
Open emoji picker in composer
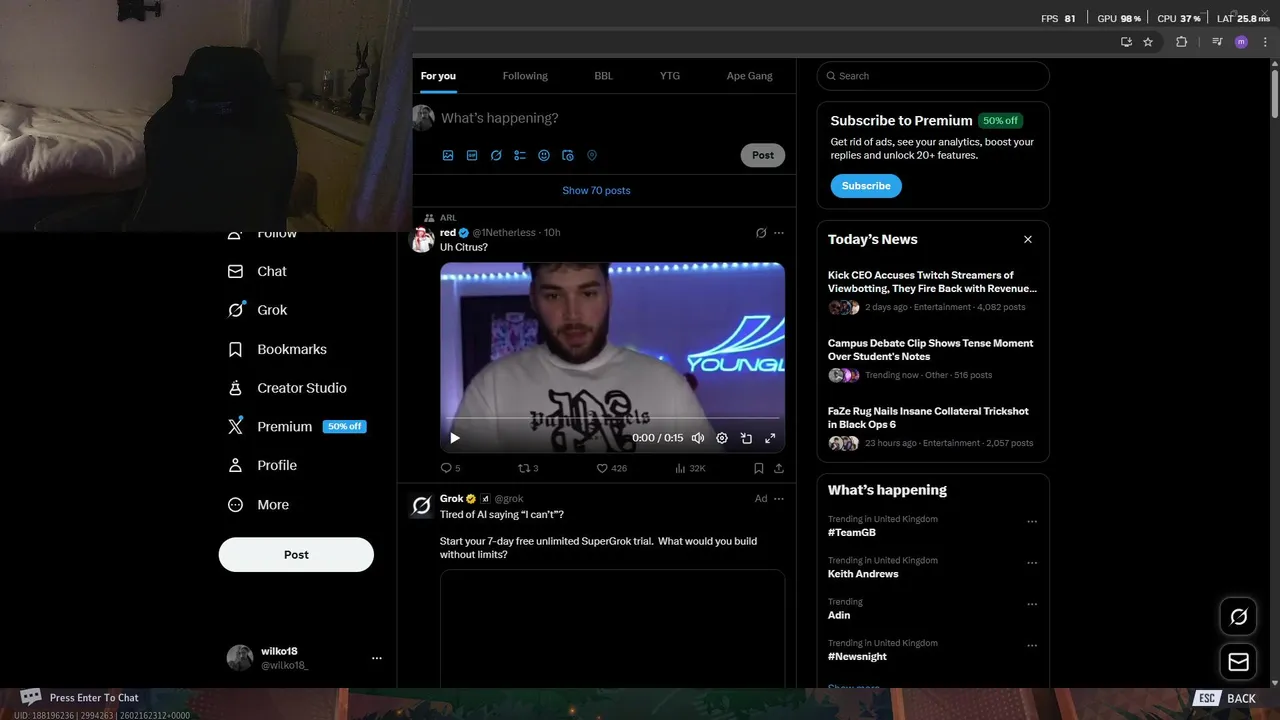(x=544, y=155)
